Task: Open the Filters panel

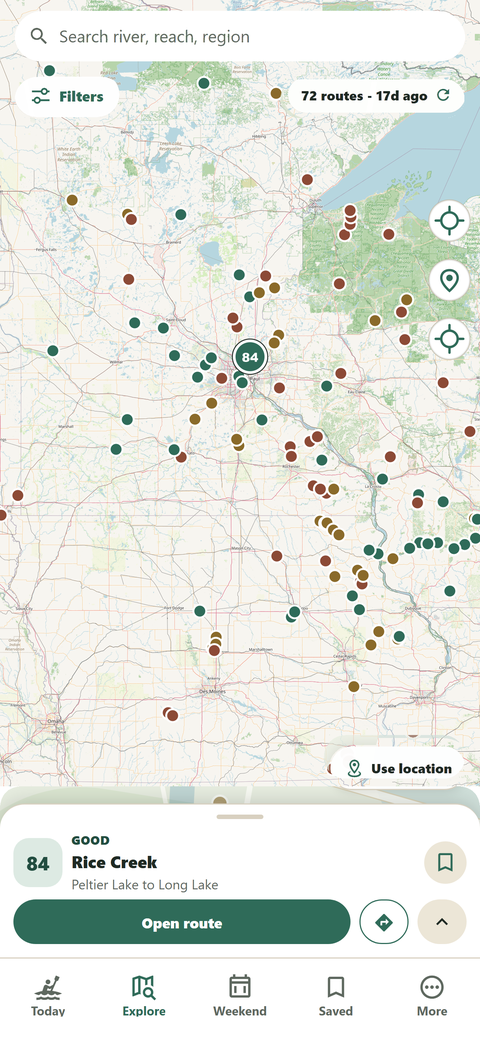Action: tap(68, 97)
